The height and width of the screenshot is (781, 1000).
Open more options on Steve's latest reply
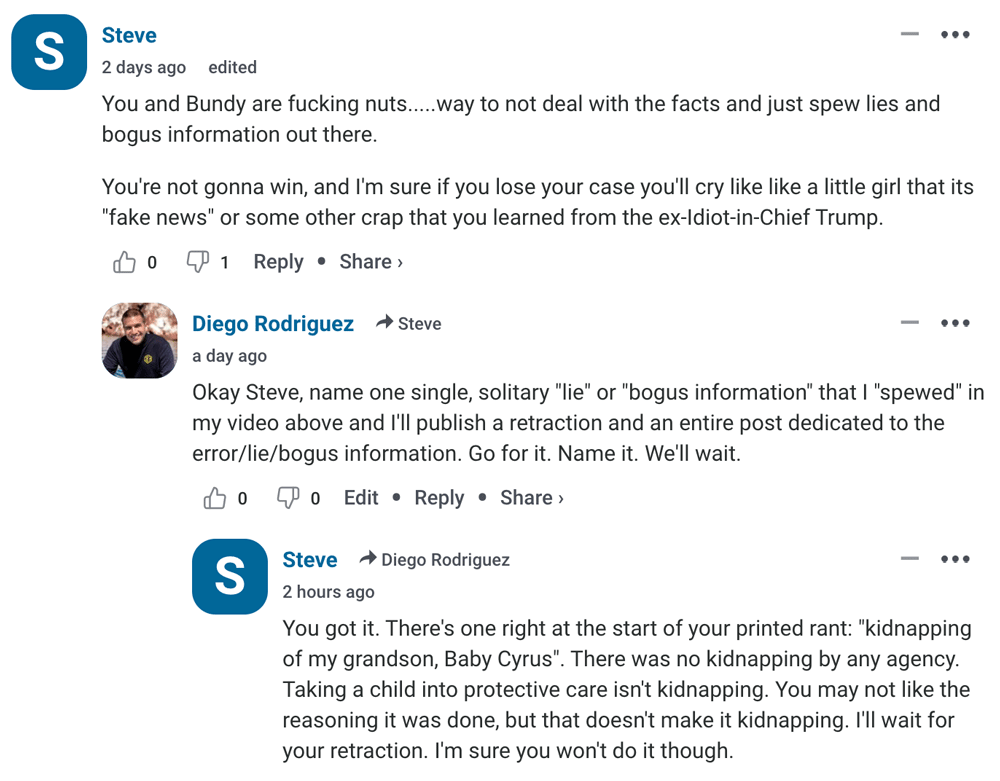click(955, 559)
